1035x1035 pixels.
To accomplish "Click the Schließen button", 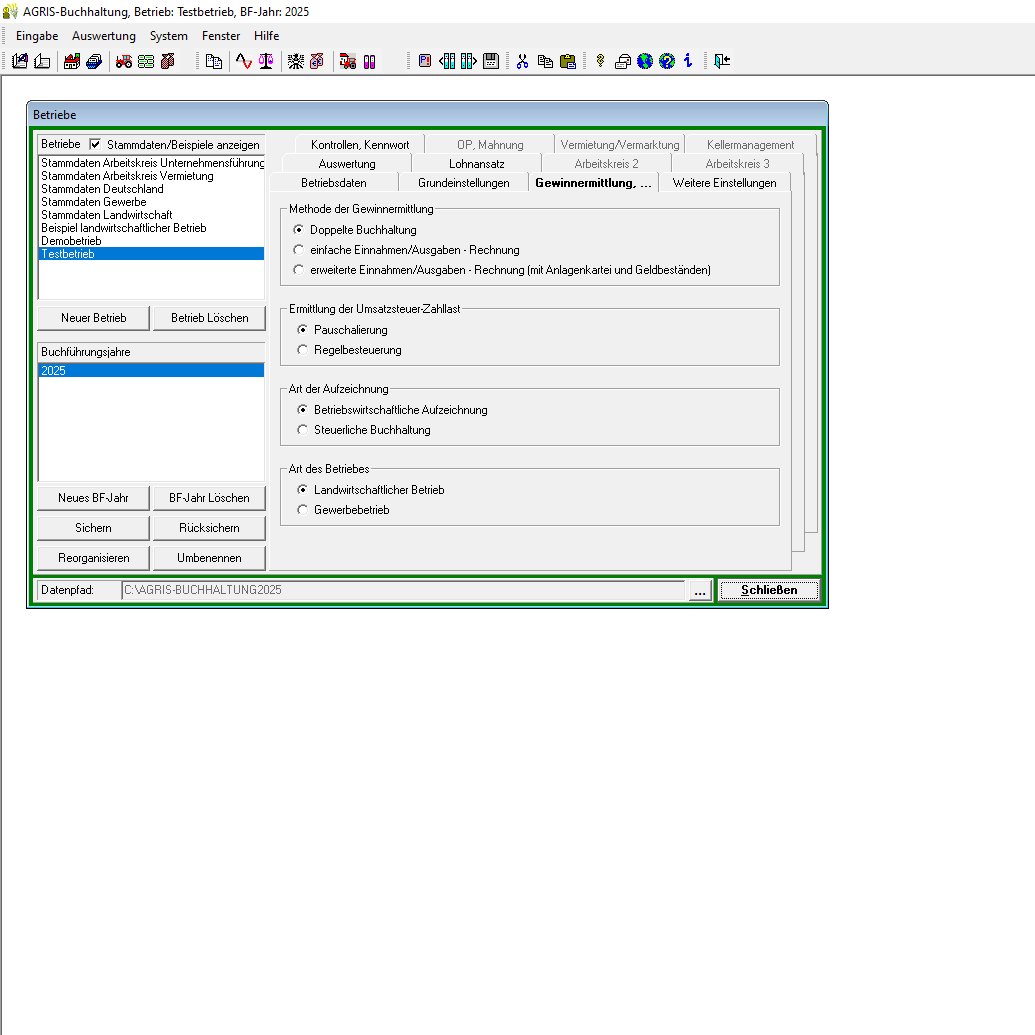I will point(768,590).
